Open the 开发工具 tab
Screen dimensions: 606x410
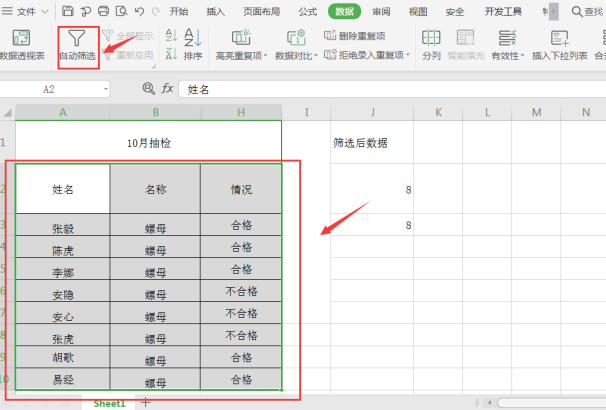pos(503,12)
